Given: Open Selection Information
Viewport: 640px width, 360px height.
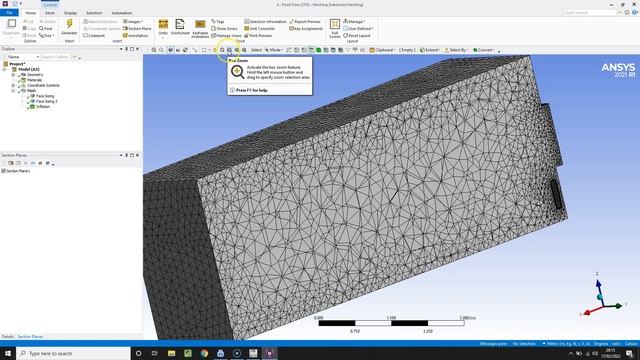Looking at the screenshot, I should click(265, 21).
